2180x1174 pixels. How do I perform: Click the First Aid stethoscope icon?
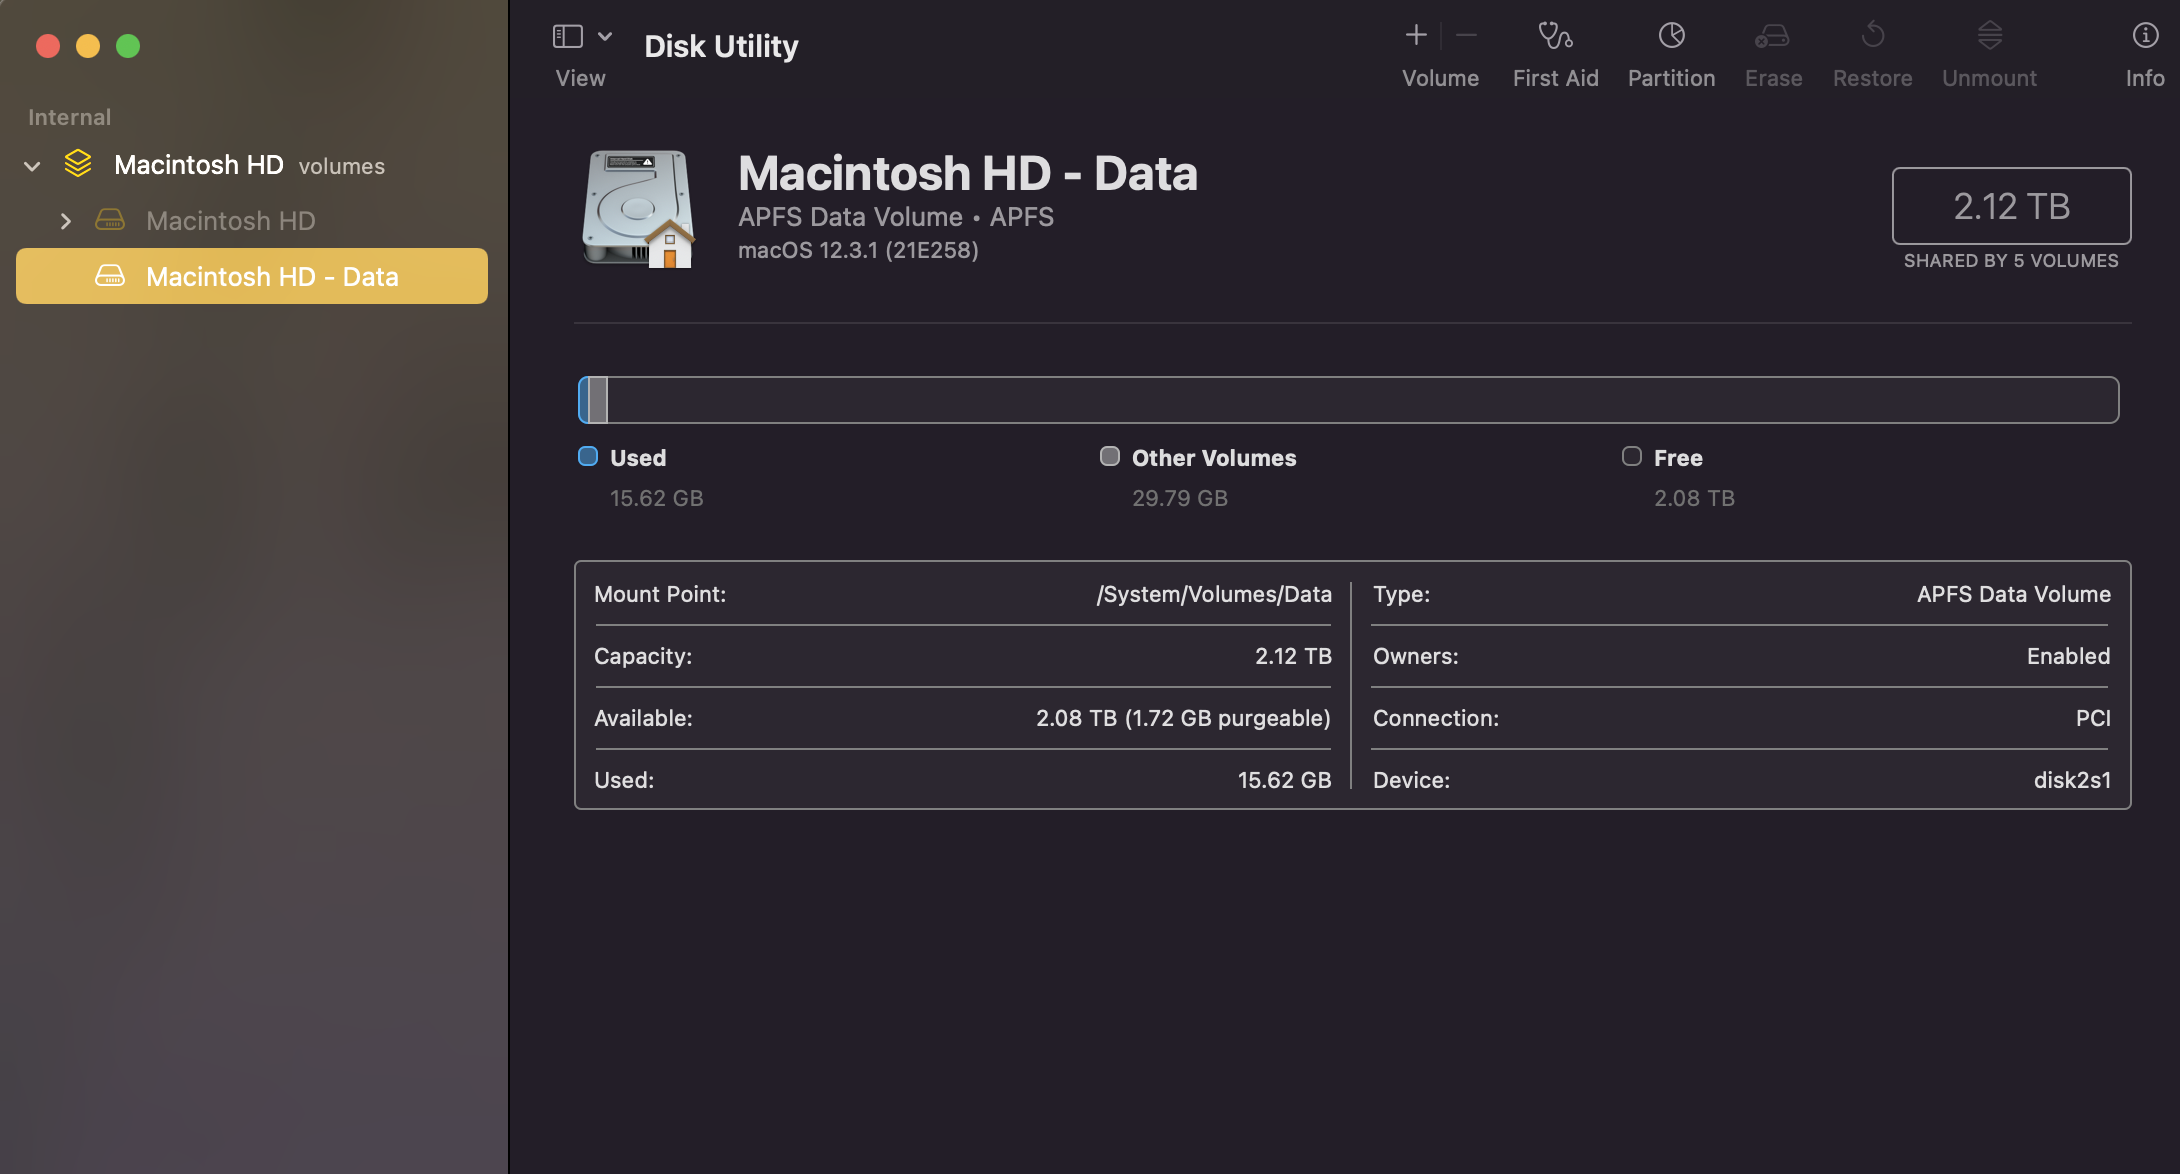tap(1555, 36)
